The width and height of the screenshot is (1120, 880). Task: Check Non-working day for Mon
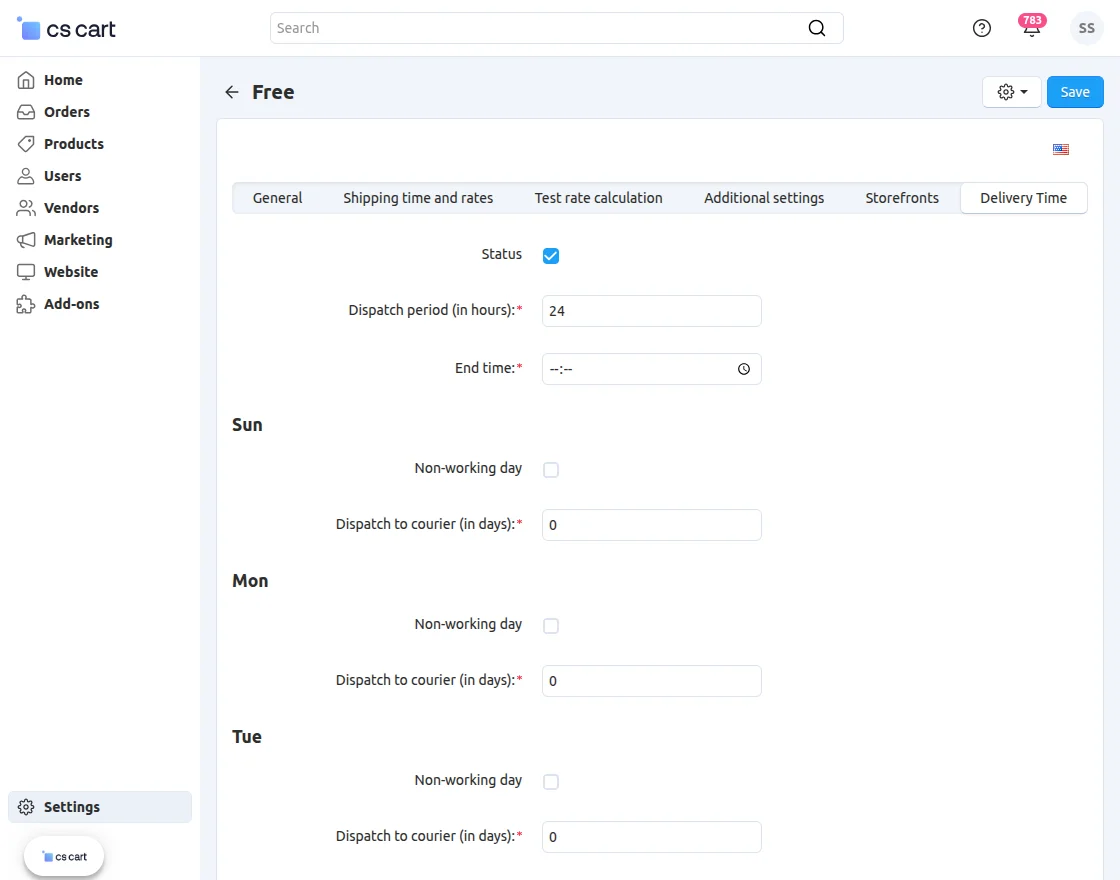[x=551, y=625]
